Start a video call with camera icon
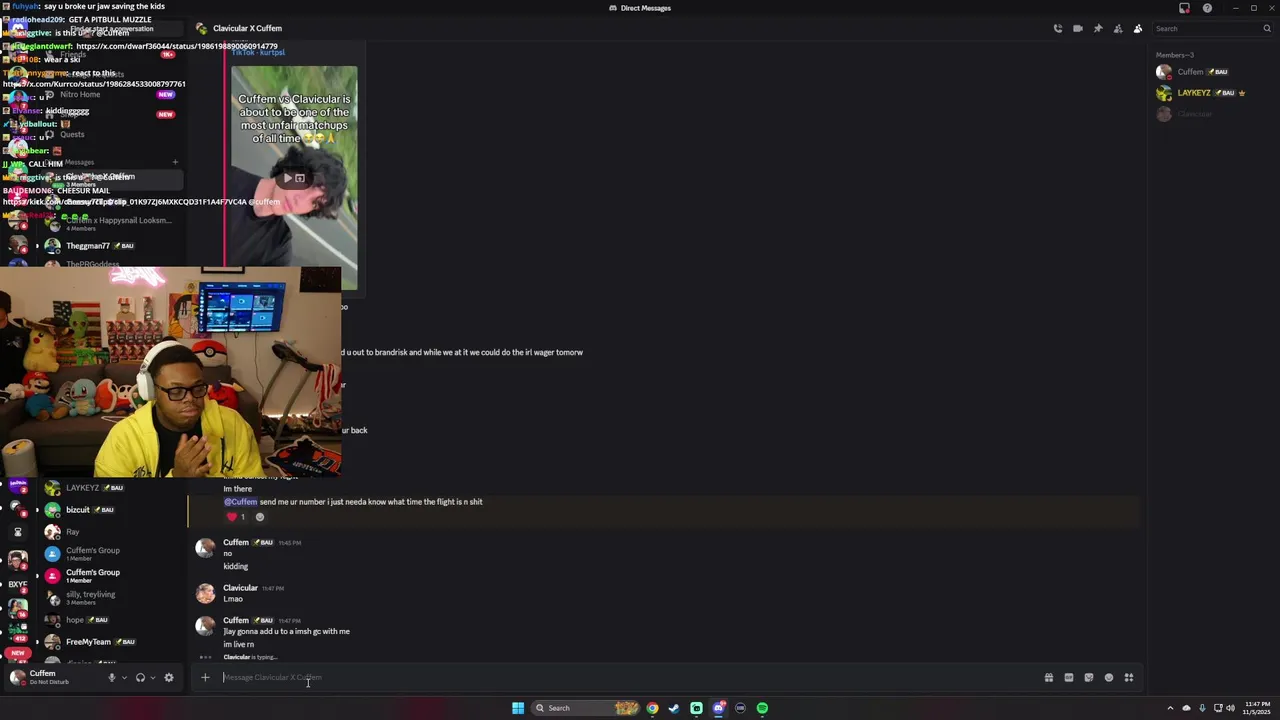This screenshot has width=1280, height=720. pos(1078,28)
